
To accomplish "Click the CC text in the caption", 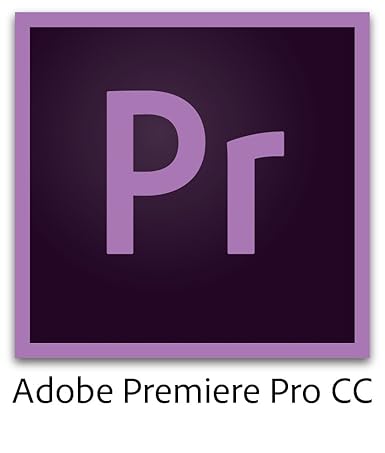I will pos(351,390).
